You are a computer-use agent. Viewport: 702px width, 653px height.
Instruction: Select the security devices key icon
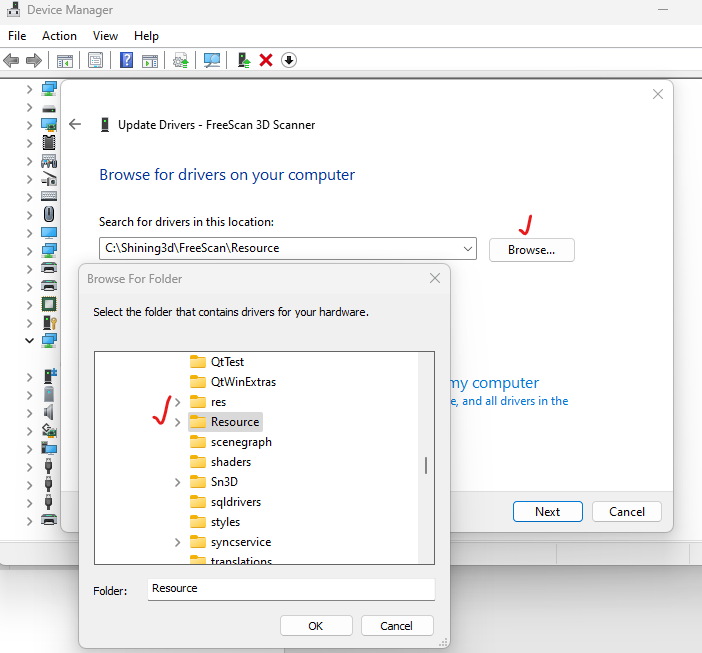tap(49, 323)
